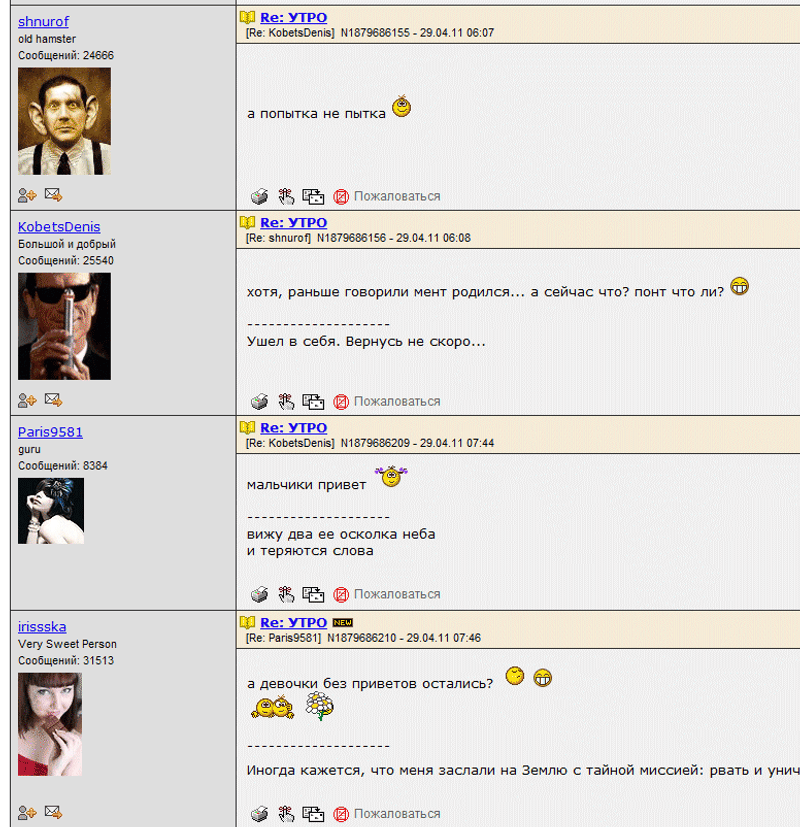
Task: Add shnurof to contacts icon
Action: [x=27, y=195]
